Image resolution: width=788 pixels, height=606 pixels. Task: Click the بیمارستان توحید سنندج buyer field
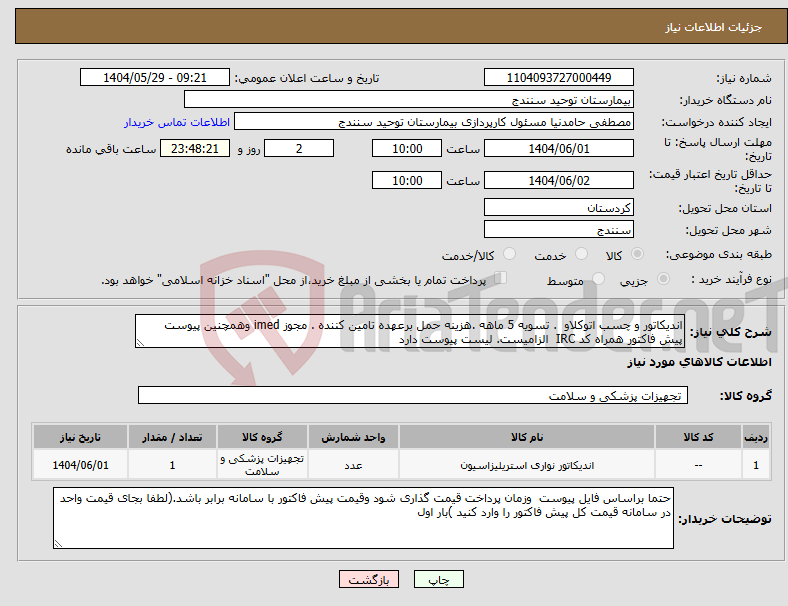click(x=409, y=99)
